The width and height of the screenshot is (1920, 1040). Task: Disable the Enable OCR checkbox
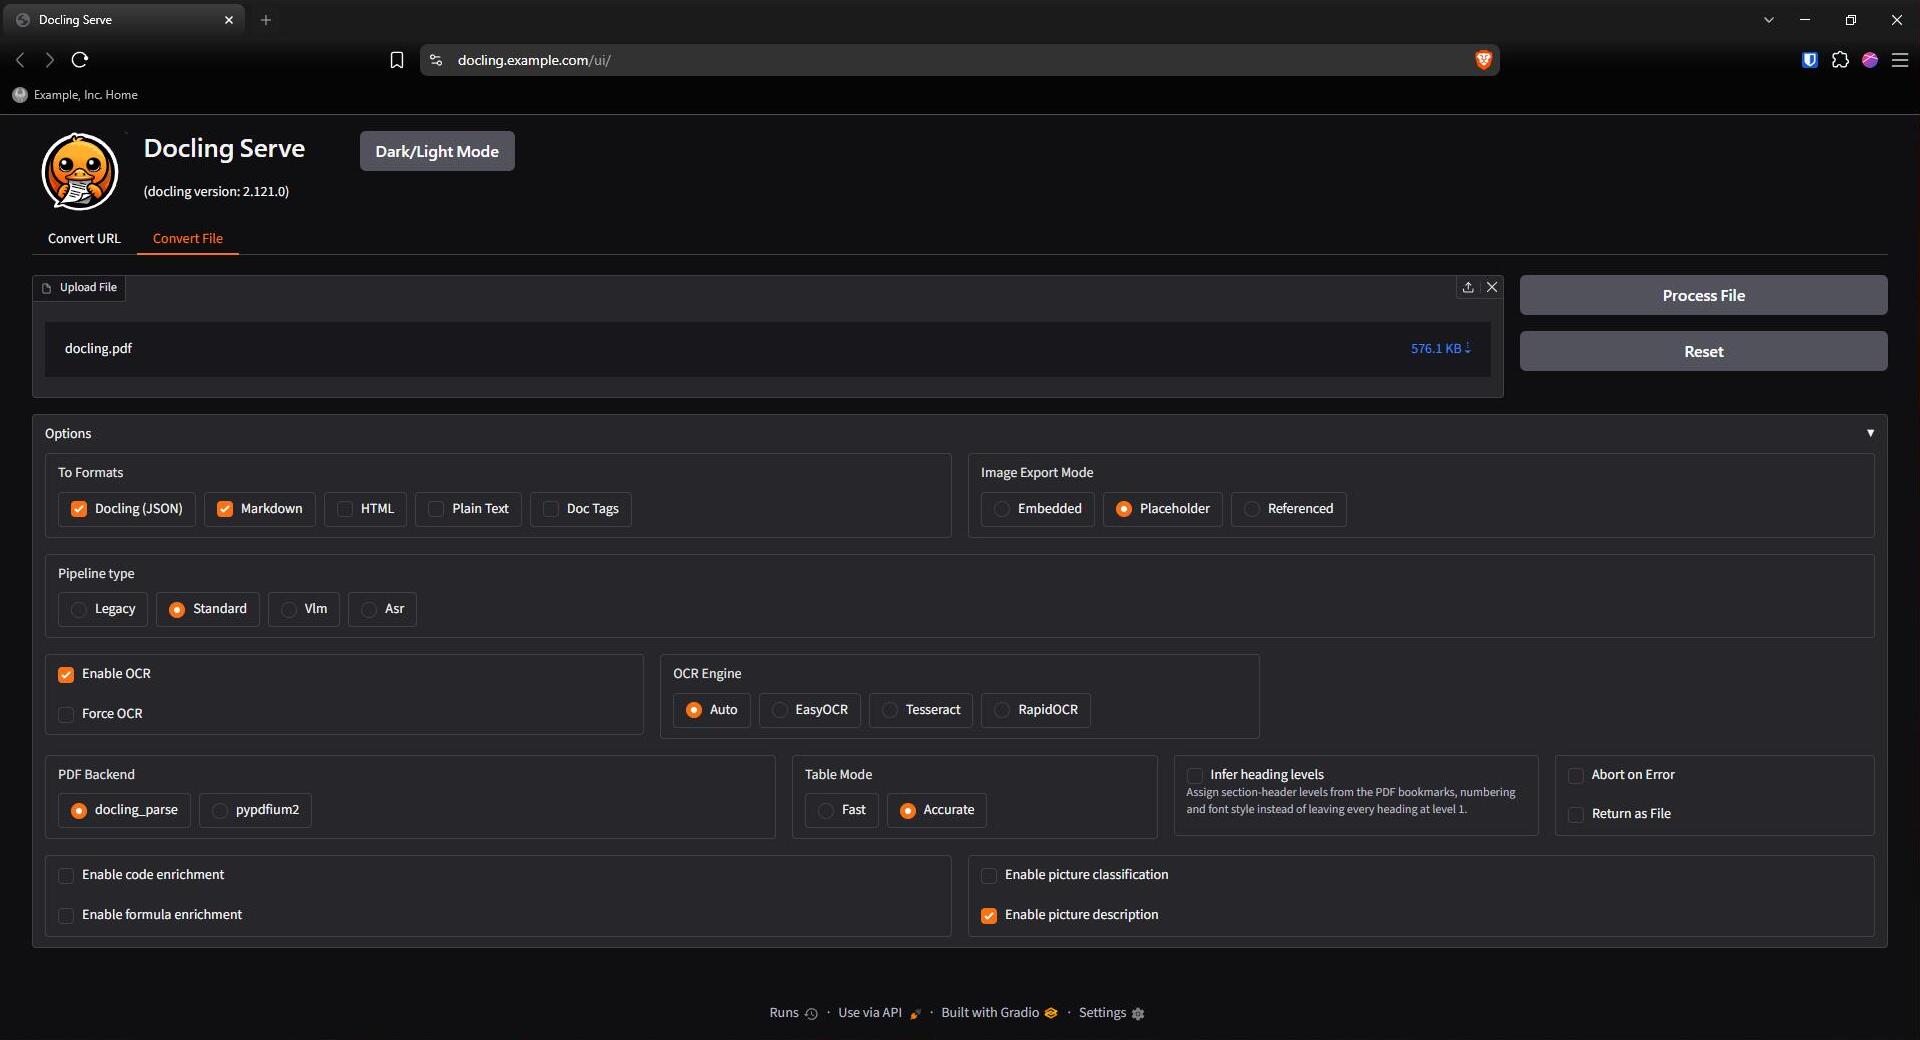tap(66, 675)
